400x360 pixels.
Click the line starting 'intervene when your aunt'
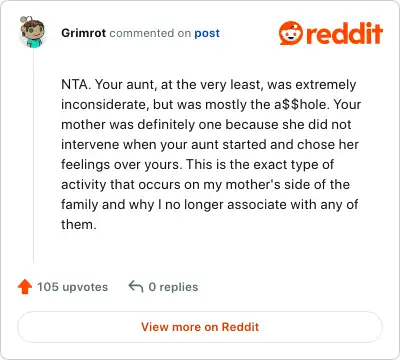point(210,144)
